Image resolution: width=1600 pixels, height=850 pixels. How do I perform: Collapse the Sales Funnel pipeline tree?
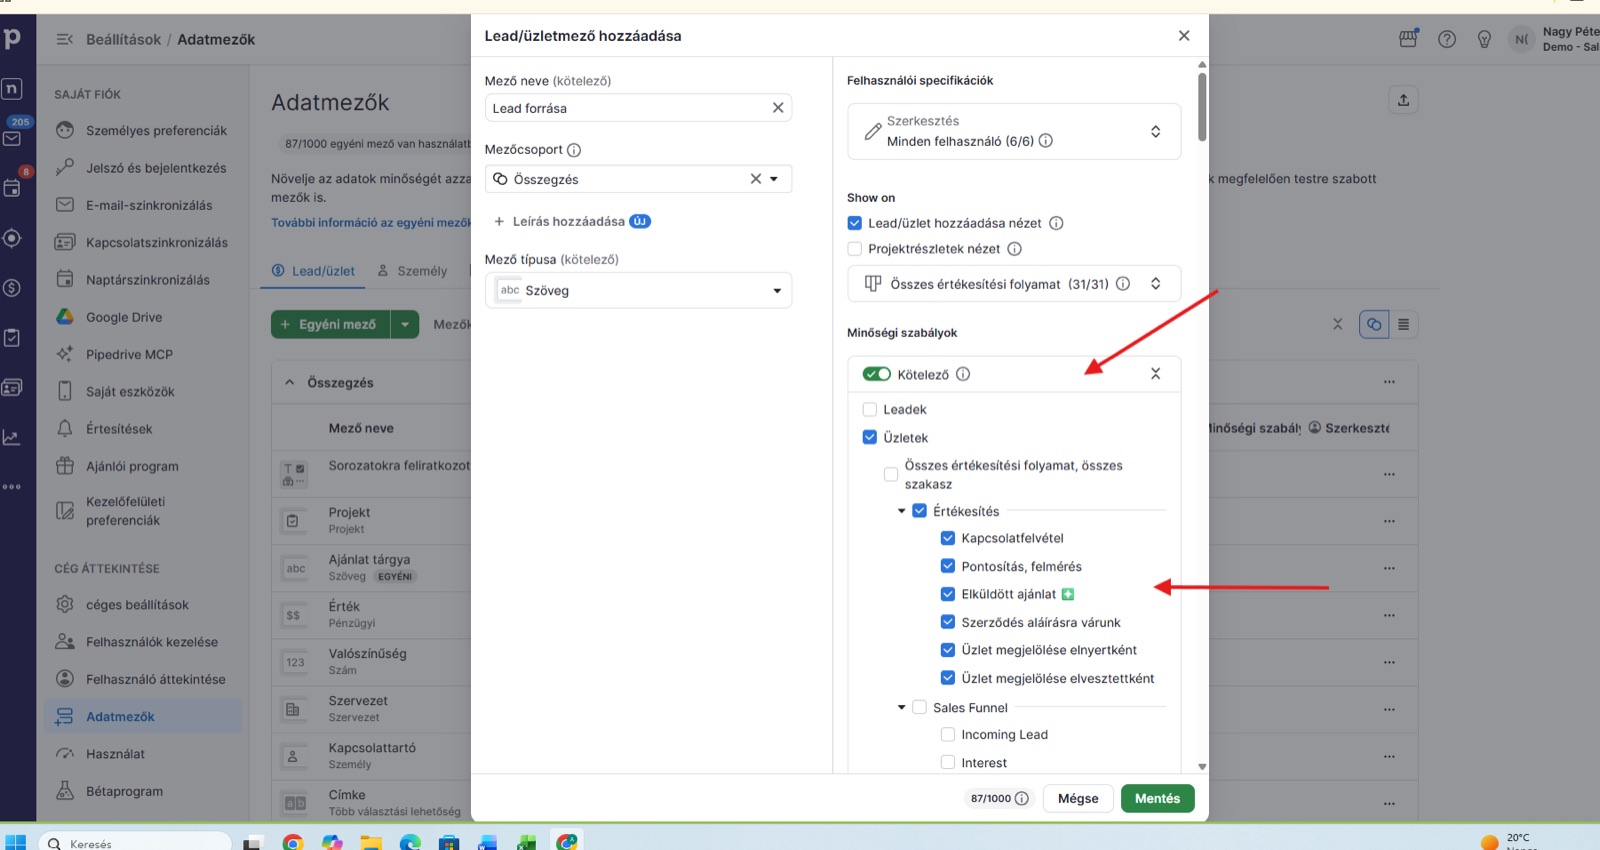[x=901, y=707]
